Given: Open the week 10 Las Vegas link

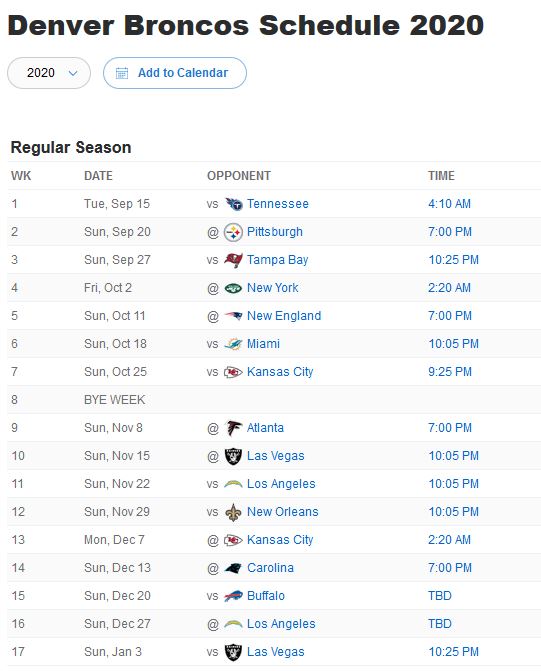Looking at the screenshot, I should click(x=276, y=456).
